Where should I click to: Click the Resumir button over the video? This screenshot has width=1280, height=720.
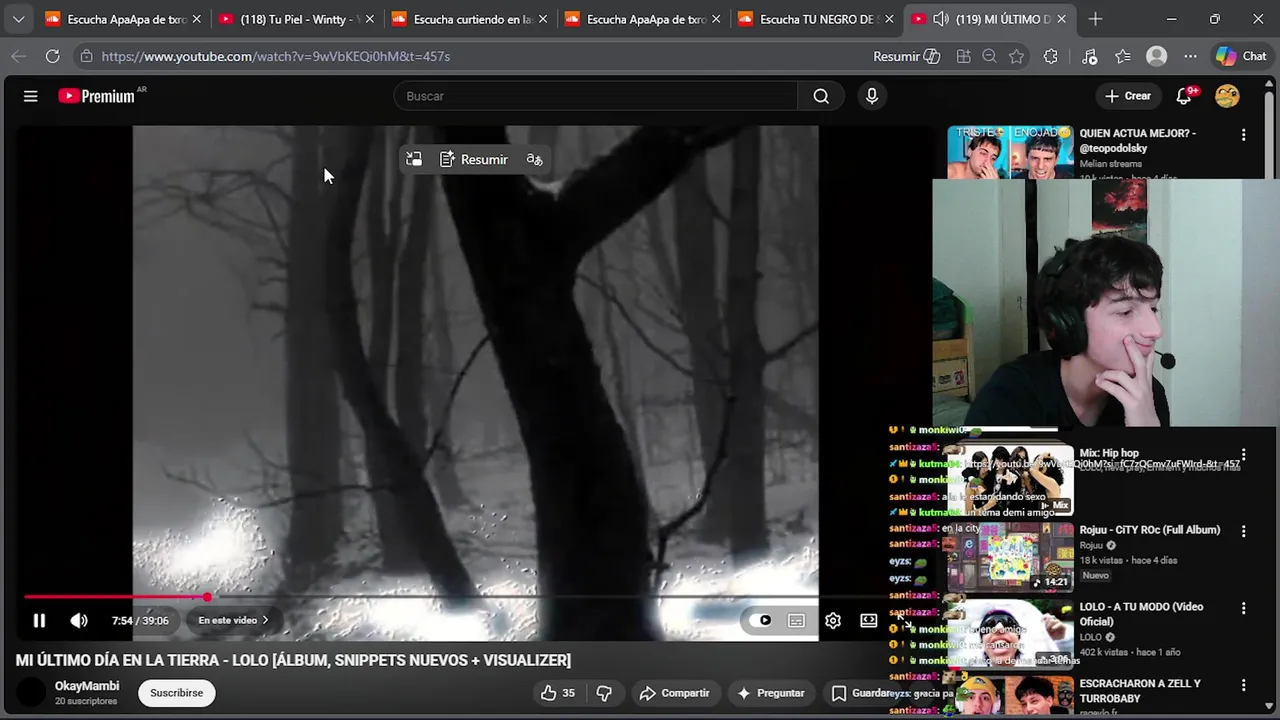(x=474, y=160)
